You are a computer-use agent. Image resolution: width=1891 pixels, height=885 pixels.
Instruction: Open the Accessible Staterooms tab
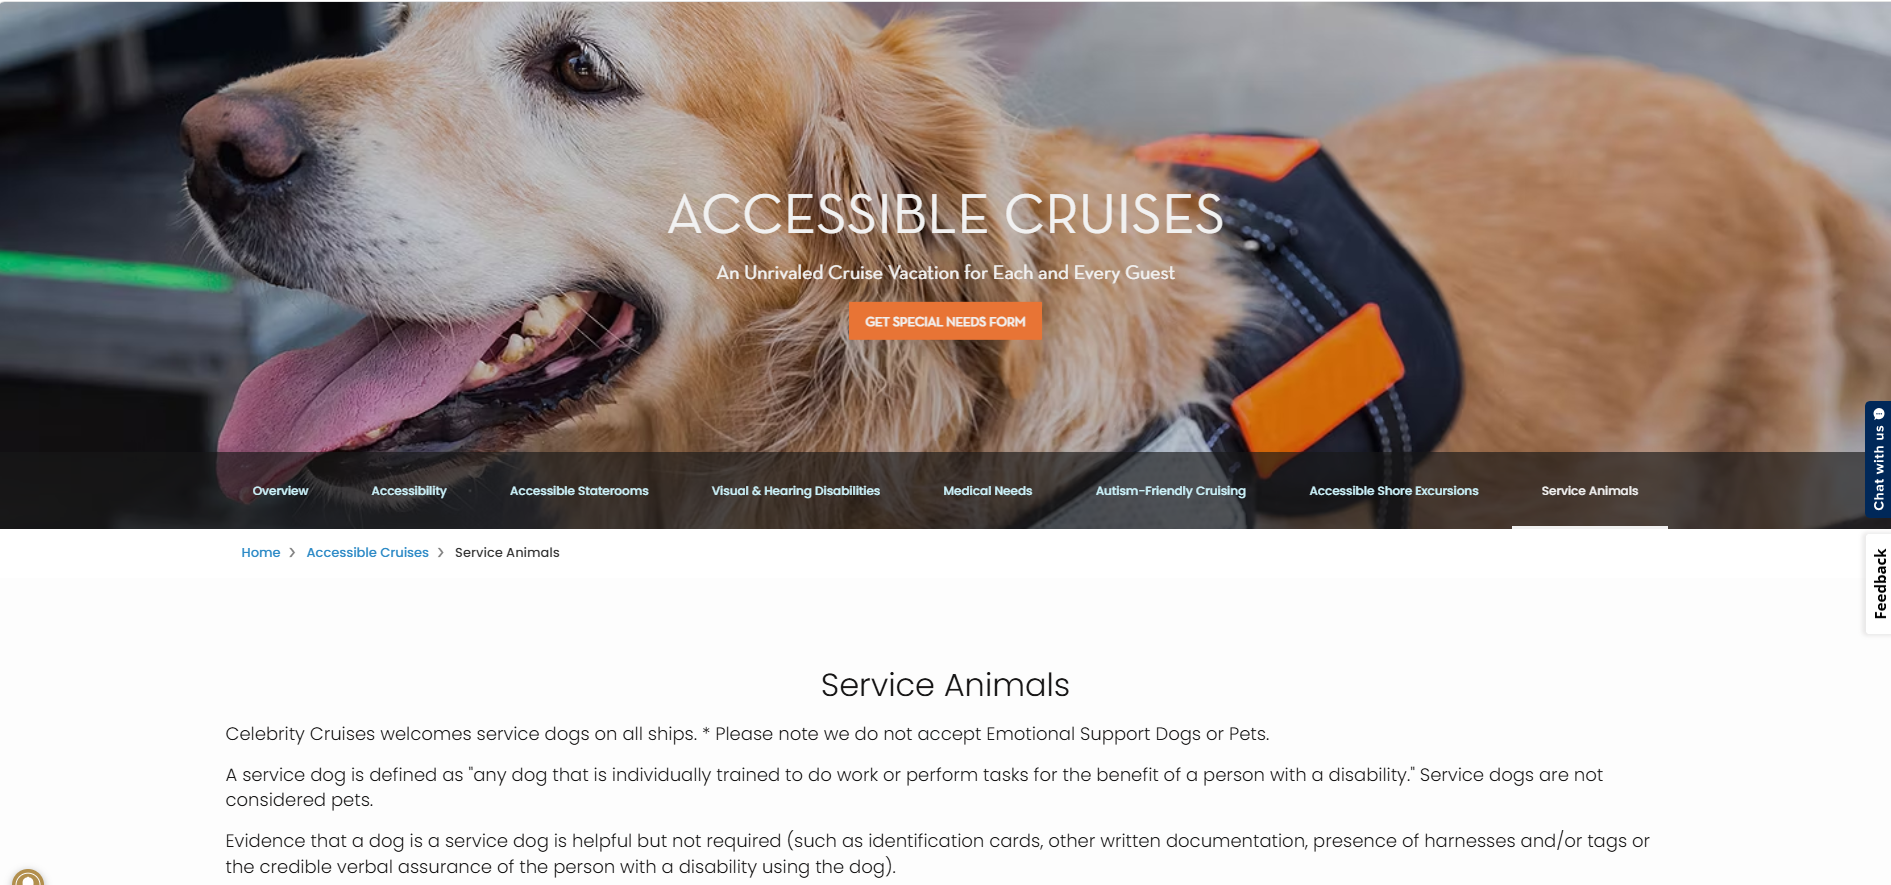tap(579, 491)
